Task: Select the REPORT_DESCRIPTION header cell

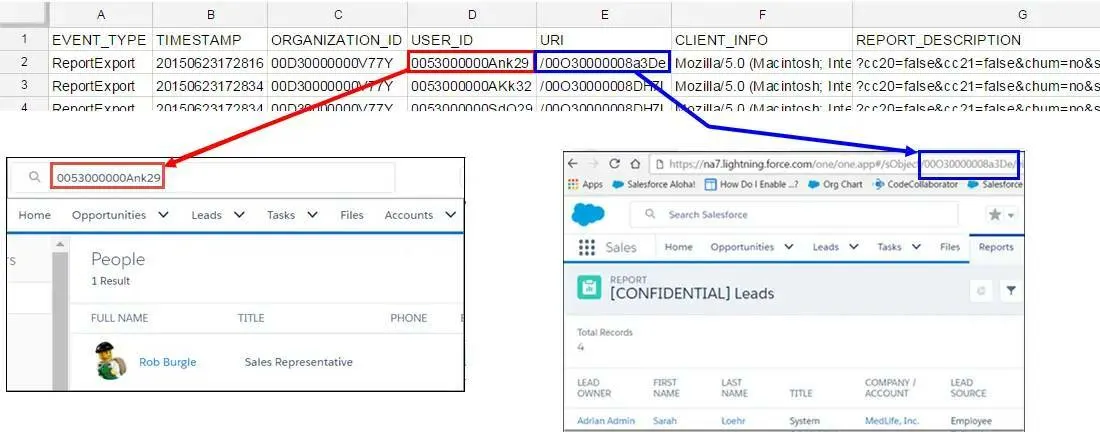Action: pyautogui.click(x=977, y=39)
